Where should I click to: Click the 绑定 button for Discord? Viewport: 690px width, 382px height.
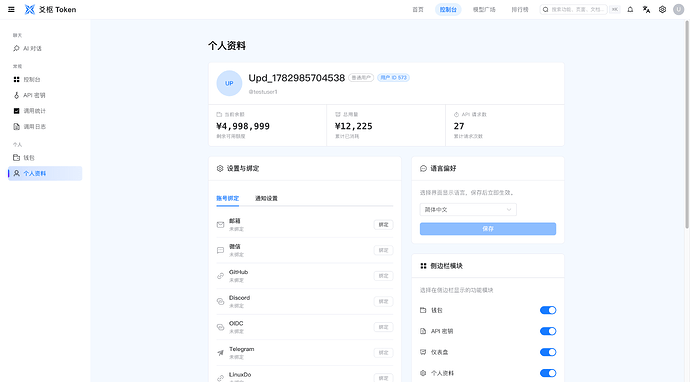point(383,301)
